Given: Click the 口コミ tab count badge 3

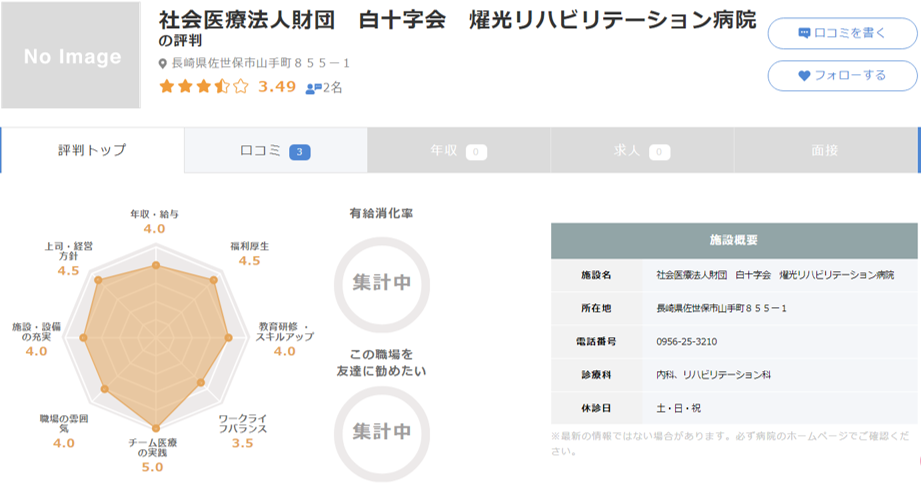Looking at the screenshot, I should [x=300, y=152].
